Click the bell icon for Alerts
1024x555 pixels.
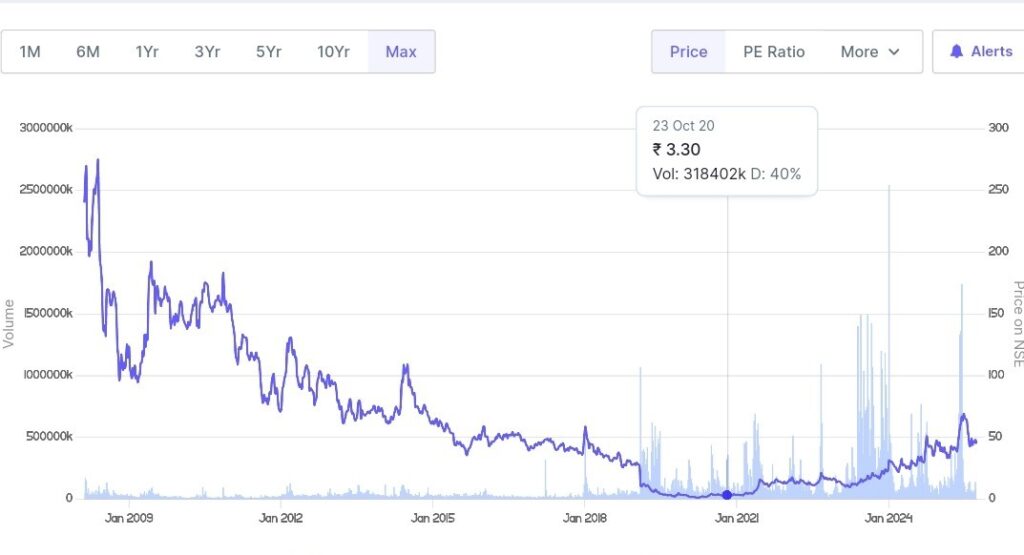coord(957,51)
